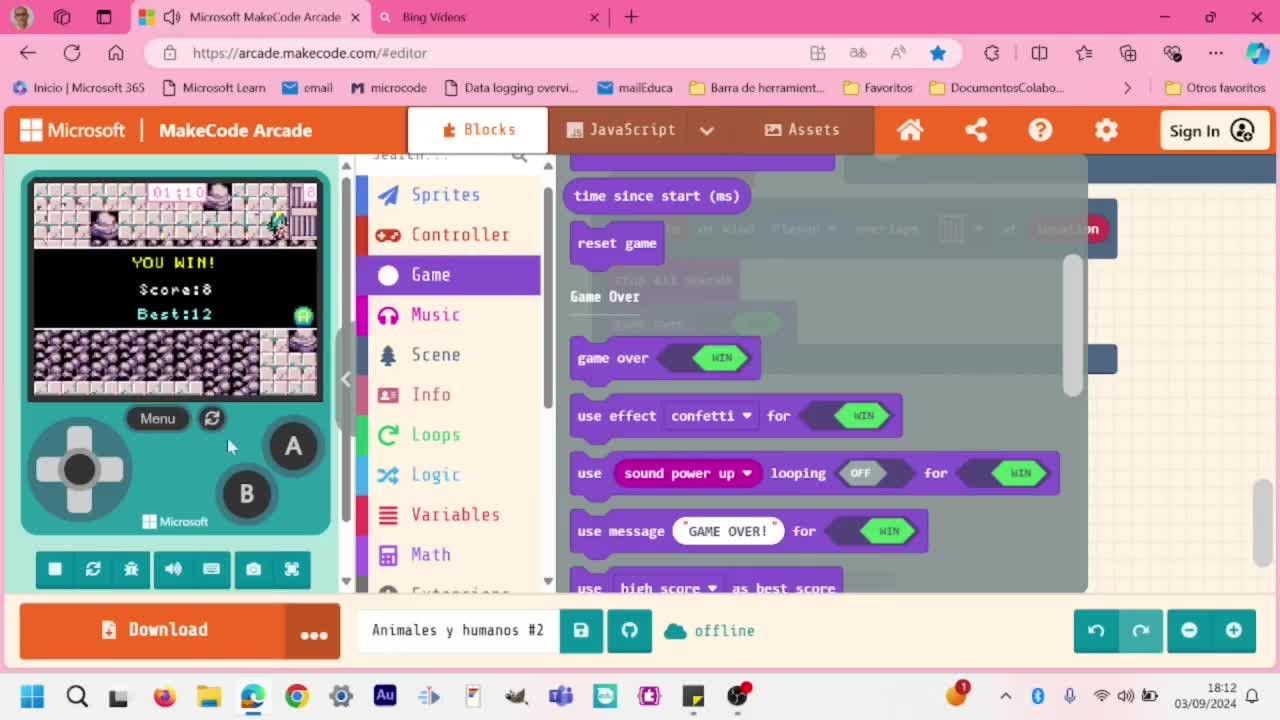Screen dimensions: 1280x720
Task: Sign in to MakeCode
Action: pyautogui.click(x=1213, y=131)
